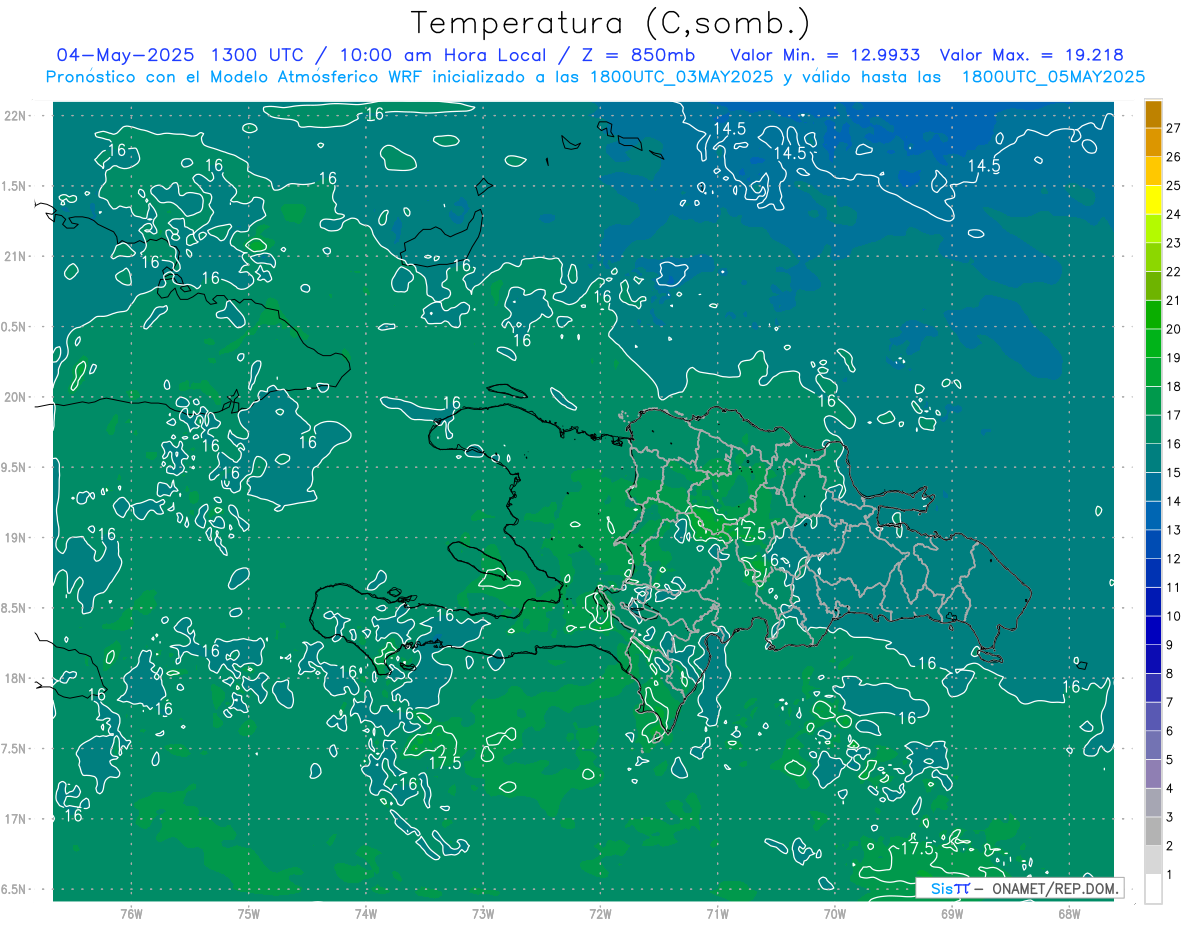Image resolution: width=1200 pixels, height=927 pixels.
Task: Click the color scale label 21
Action: (1175, 300)
